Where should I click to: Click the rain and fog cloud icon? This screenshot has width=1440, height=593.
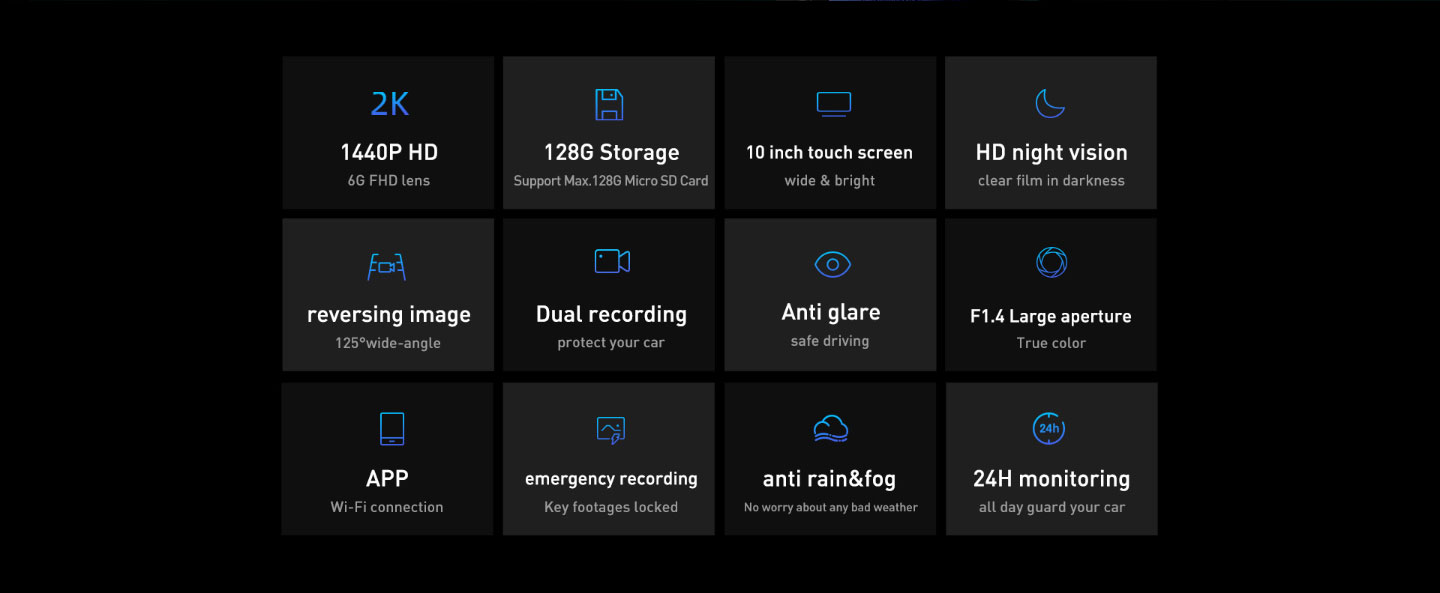point(830,428)
